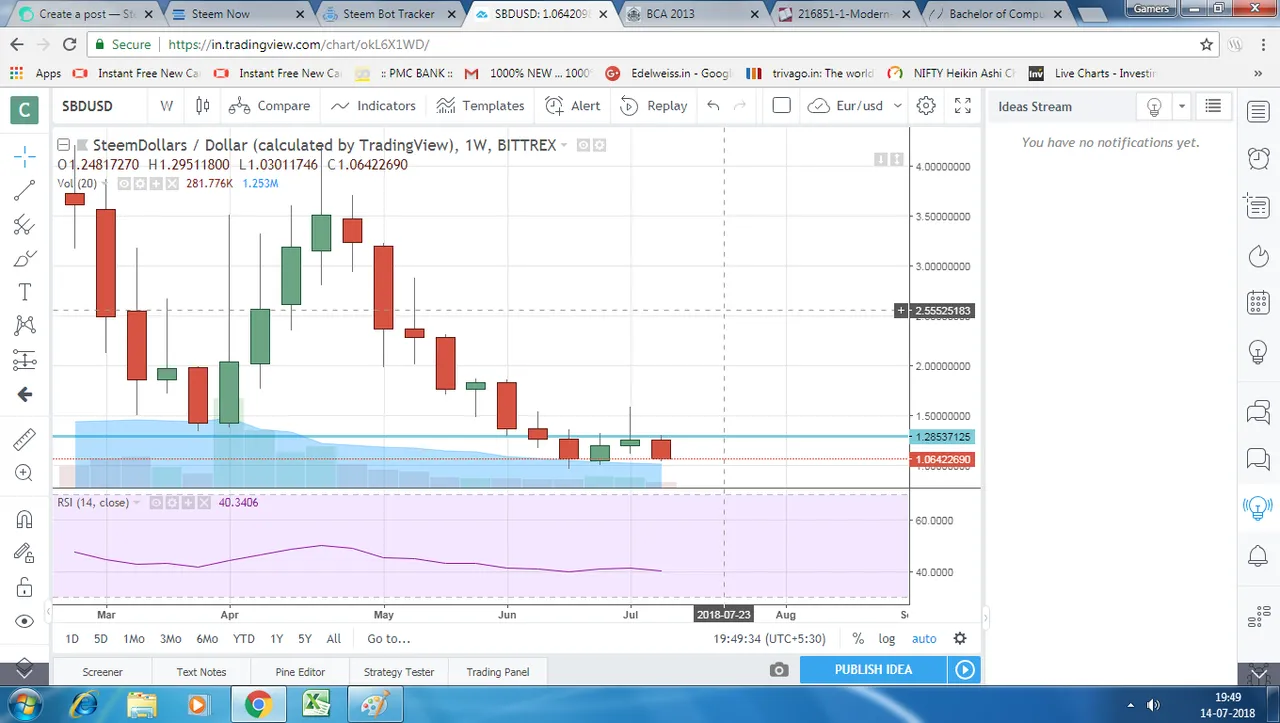1280x723 pixels.
Task: Open the chart layout selector square
Action: [x=782, y=106]
